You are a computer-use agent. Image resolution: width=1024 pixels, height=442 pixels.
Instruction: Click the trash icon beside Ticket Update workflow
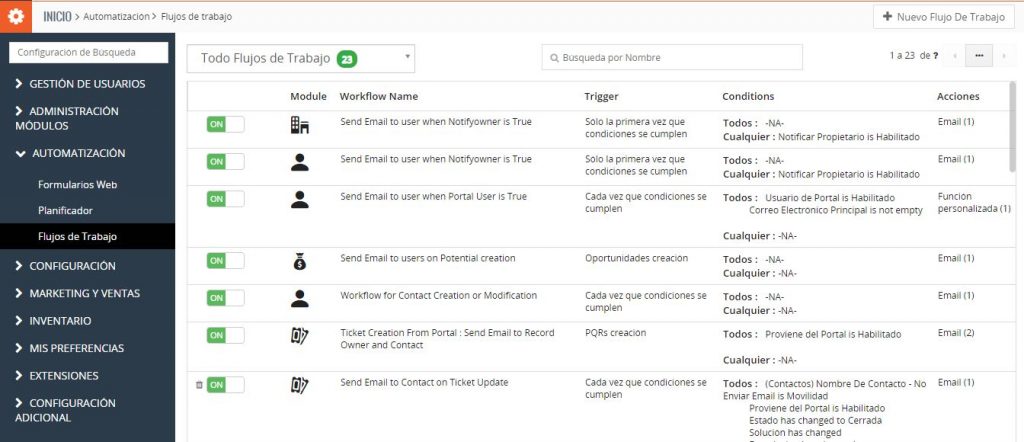coord(198,385)
